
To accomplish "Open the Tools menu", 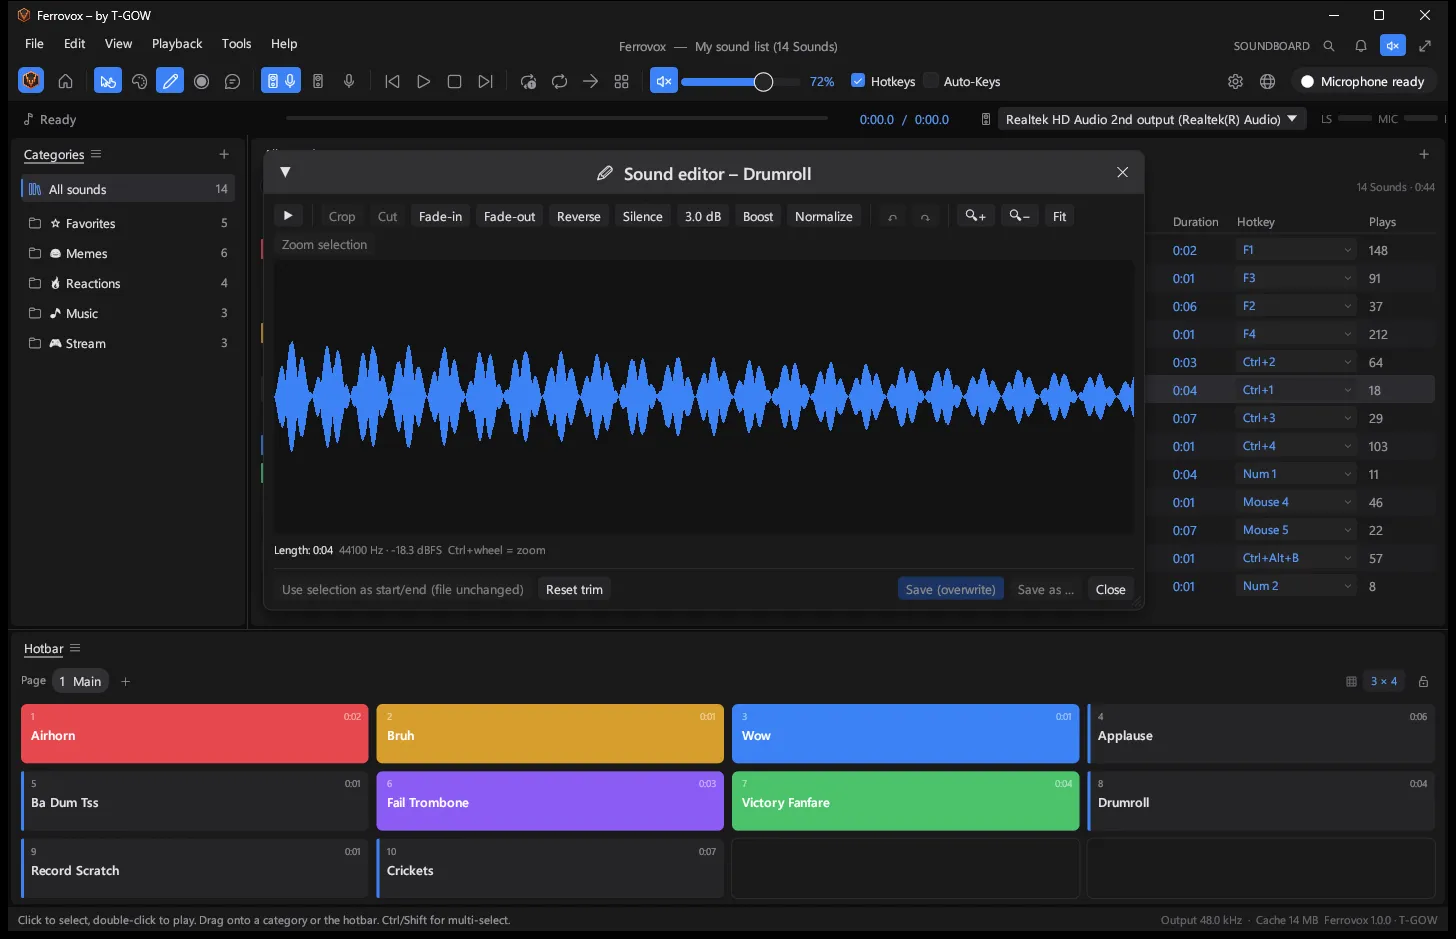I will pos(236,44).
